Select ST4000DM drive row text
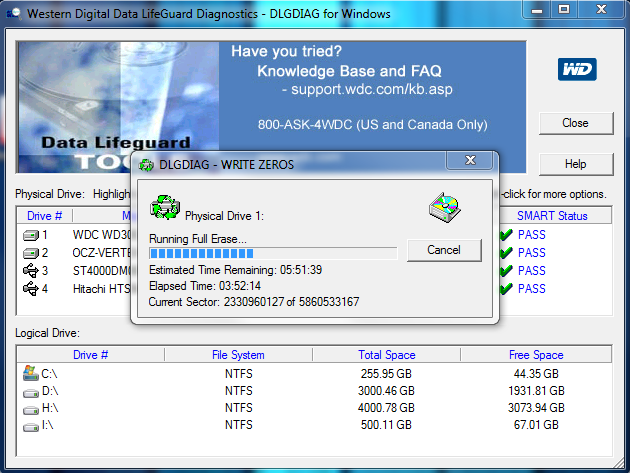Image resolution: width=630 pixels, height=473 pixels. pos(102,271)
